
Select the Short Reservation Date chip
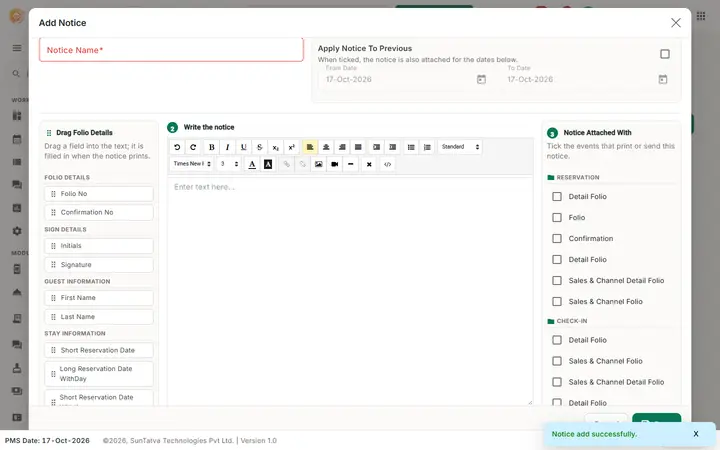click(x=99, y=350)
